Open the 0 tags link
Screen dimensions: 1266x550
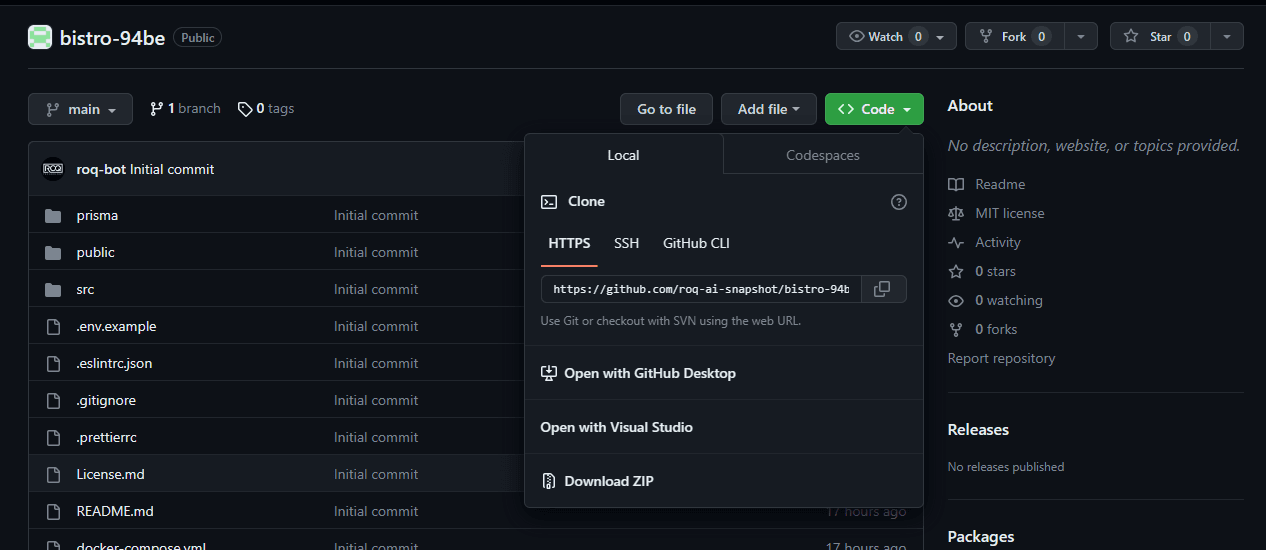(x=266, y=109)
